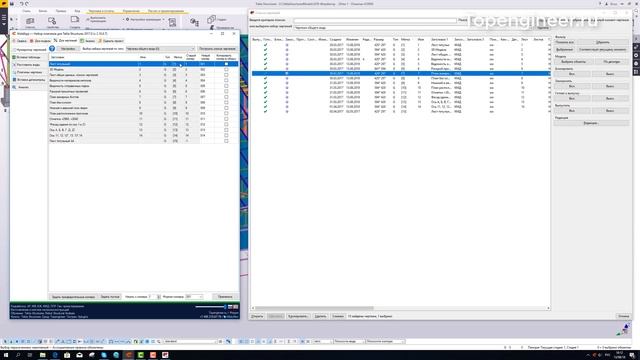Viewport: 640px width, 360px height.
Task: Toggle checkbox in 'Лист титульный А4' row
Action: tap(226, 141)
